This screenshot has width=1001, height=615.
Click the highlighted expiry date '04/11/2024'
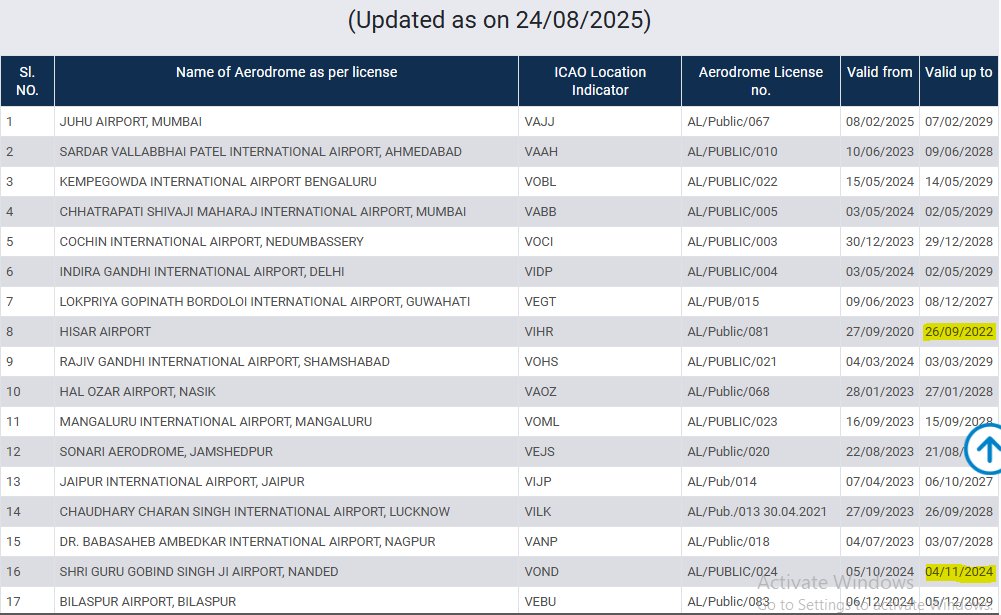[959, 572]
